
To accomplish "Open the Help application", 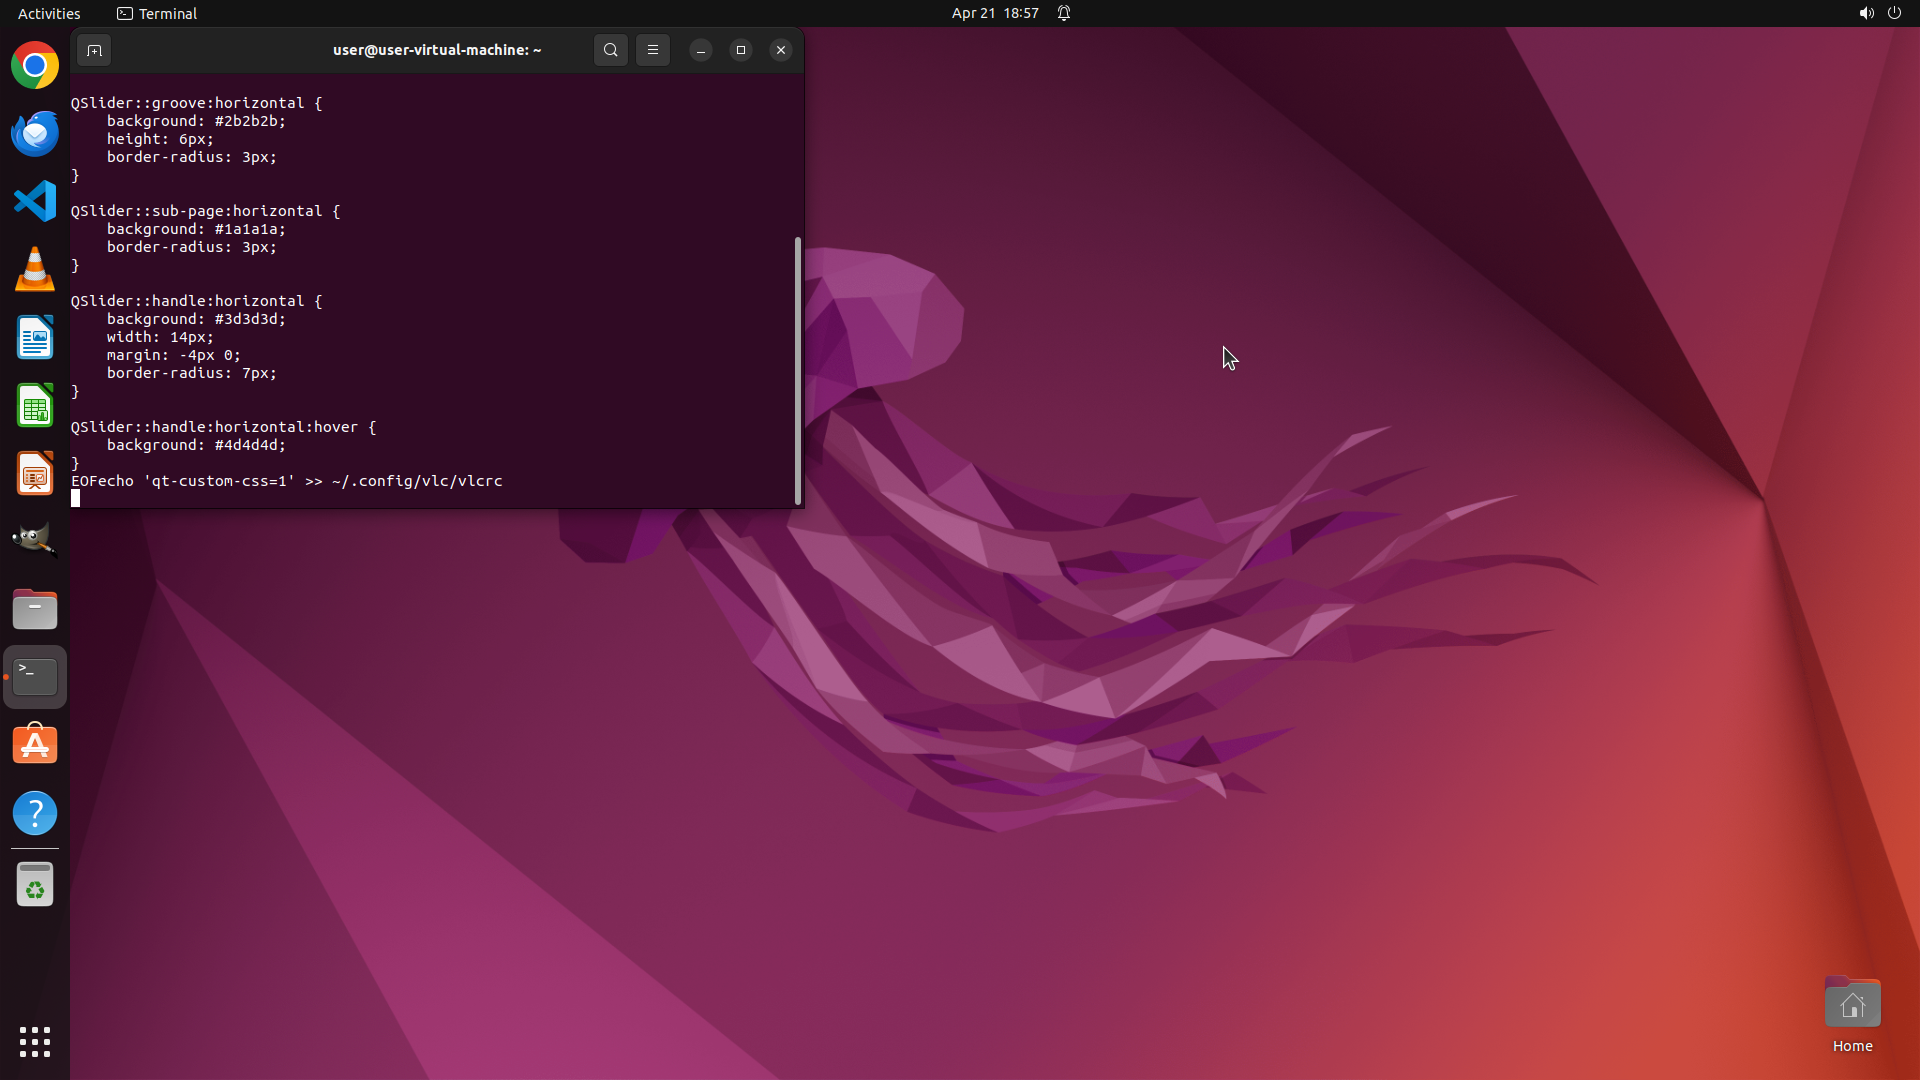I will coord(35,813).
